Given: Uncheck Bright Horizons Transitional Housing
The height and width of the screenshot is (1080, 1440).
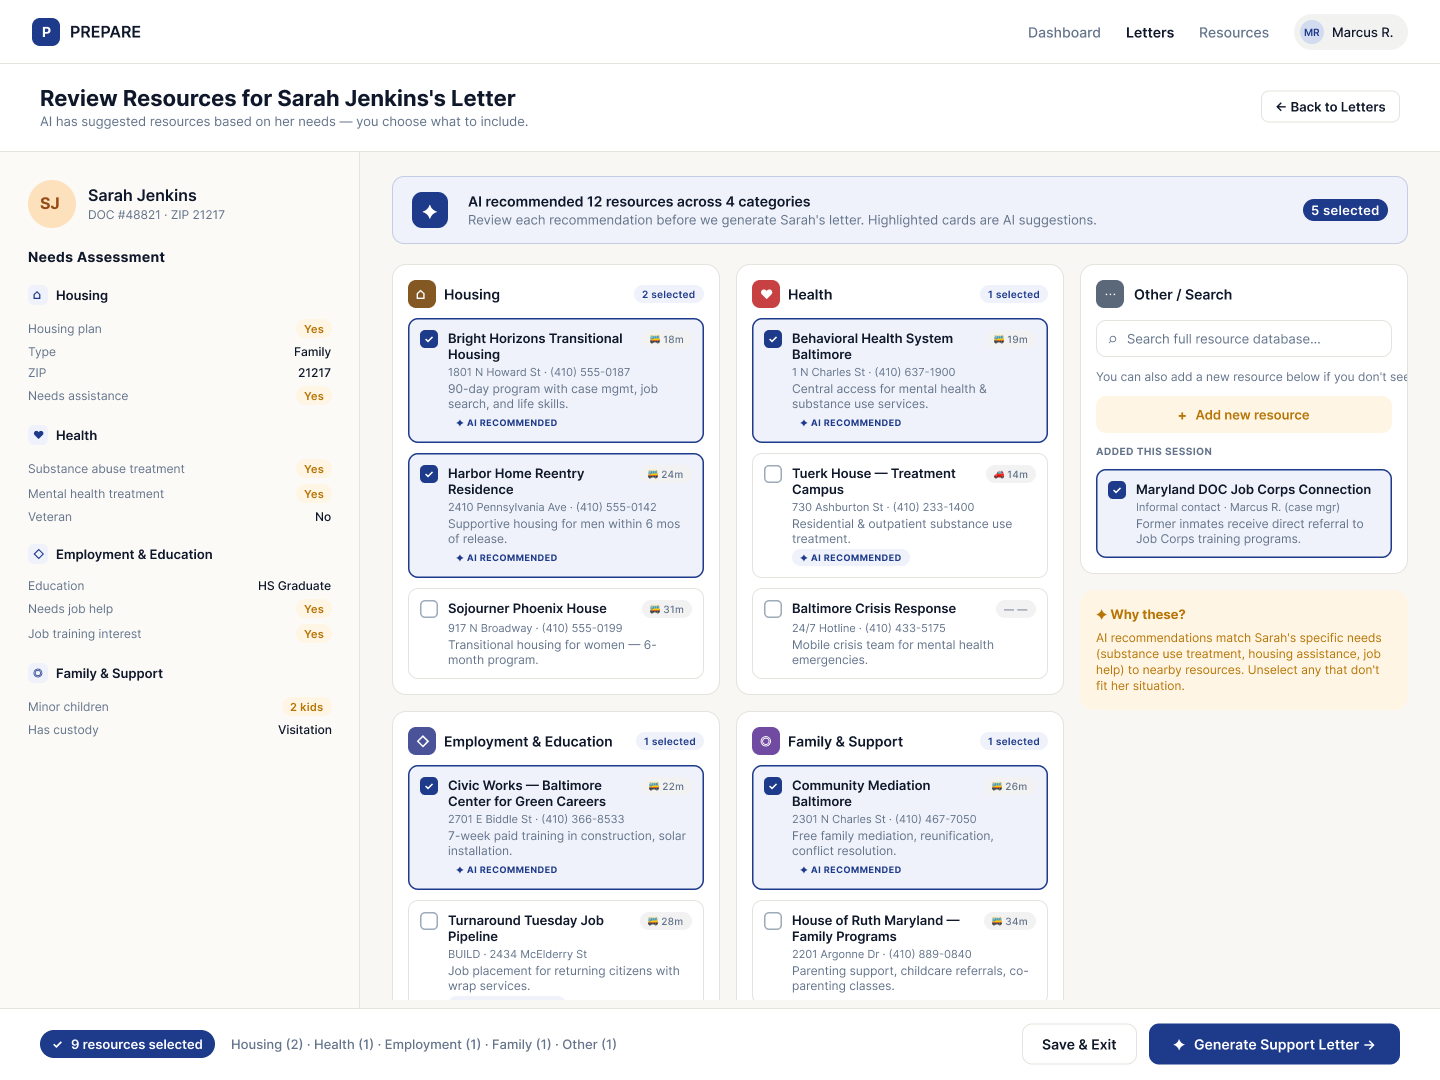Looking at the screenshot, I should pyautogui.click(x=429, y=339).
